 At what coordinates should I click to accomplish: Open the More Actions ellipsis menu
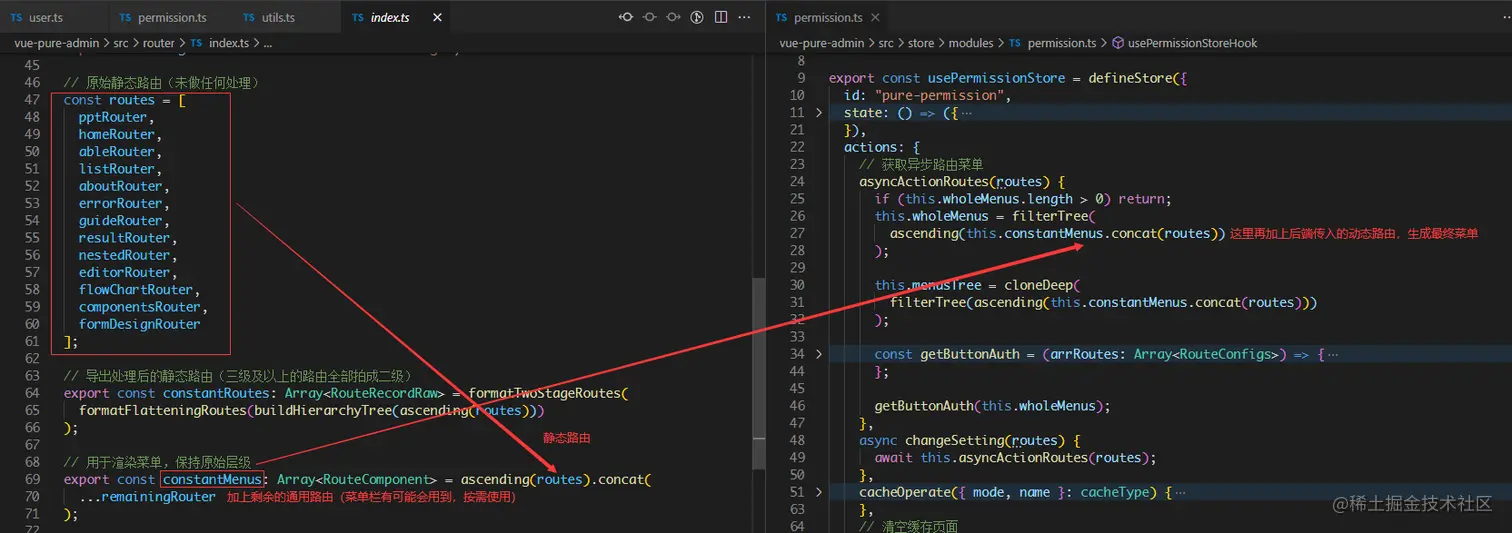tap(745, 17)
